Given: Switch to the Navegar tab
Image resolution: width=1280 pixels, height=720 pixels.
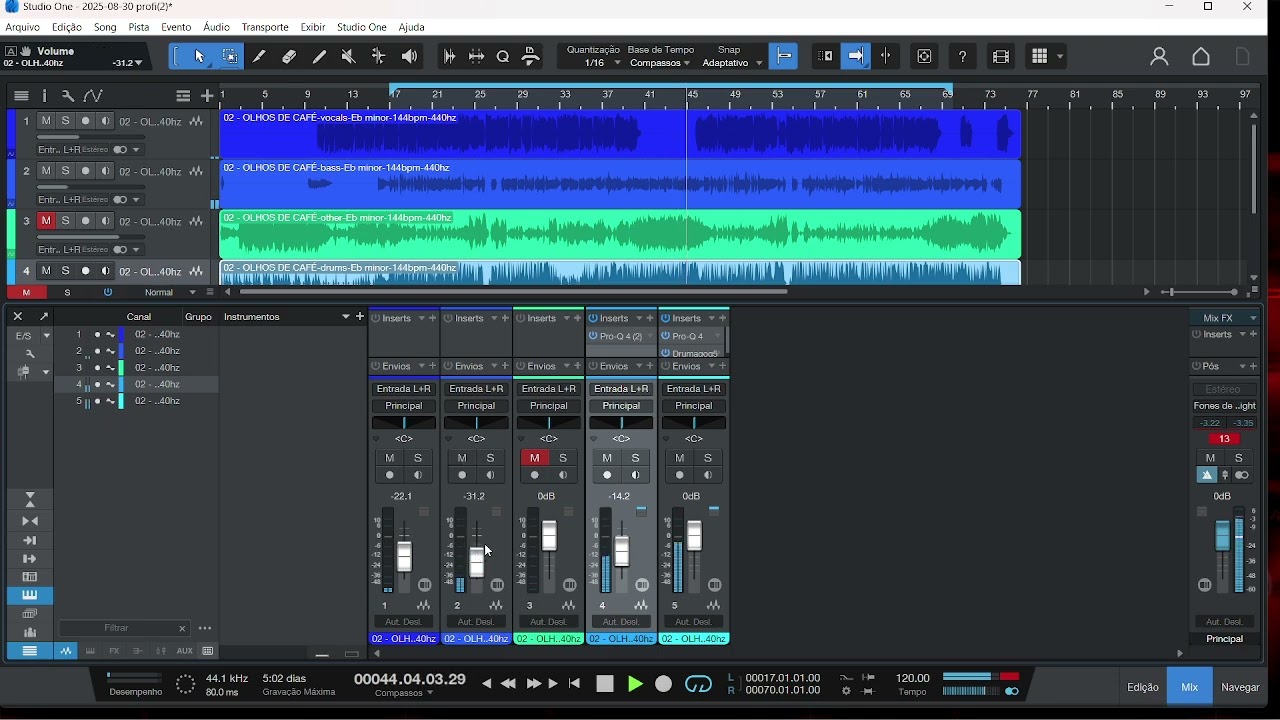Looking at the screenshot, I should [x=1241, y=687].
